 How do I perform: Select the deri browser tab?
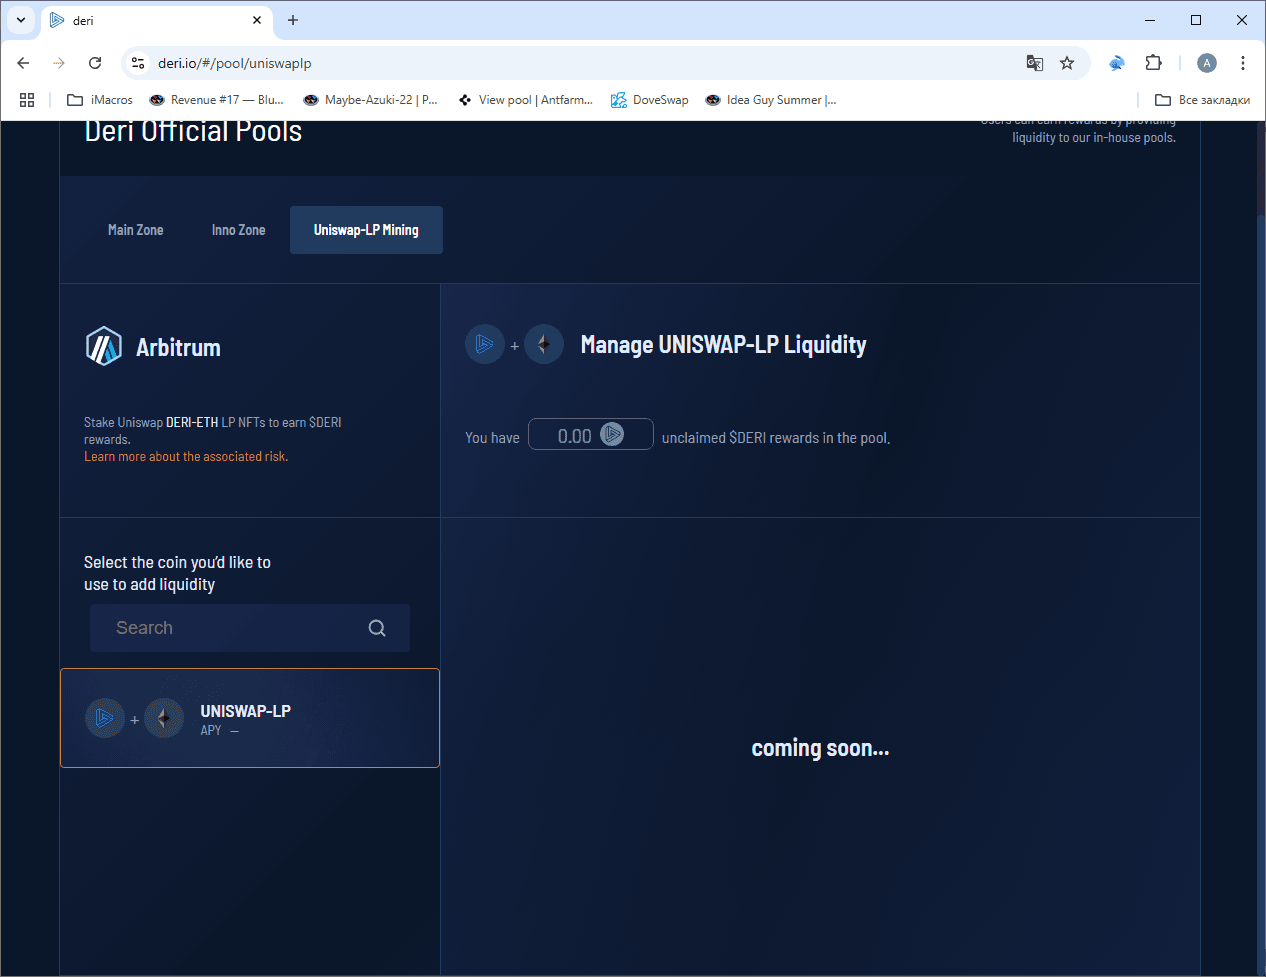[x=157, y=20]
